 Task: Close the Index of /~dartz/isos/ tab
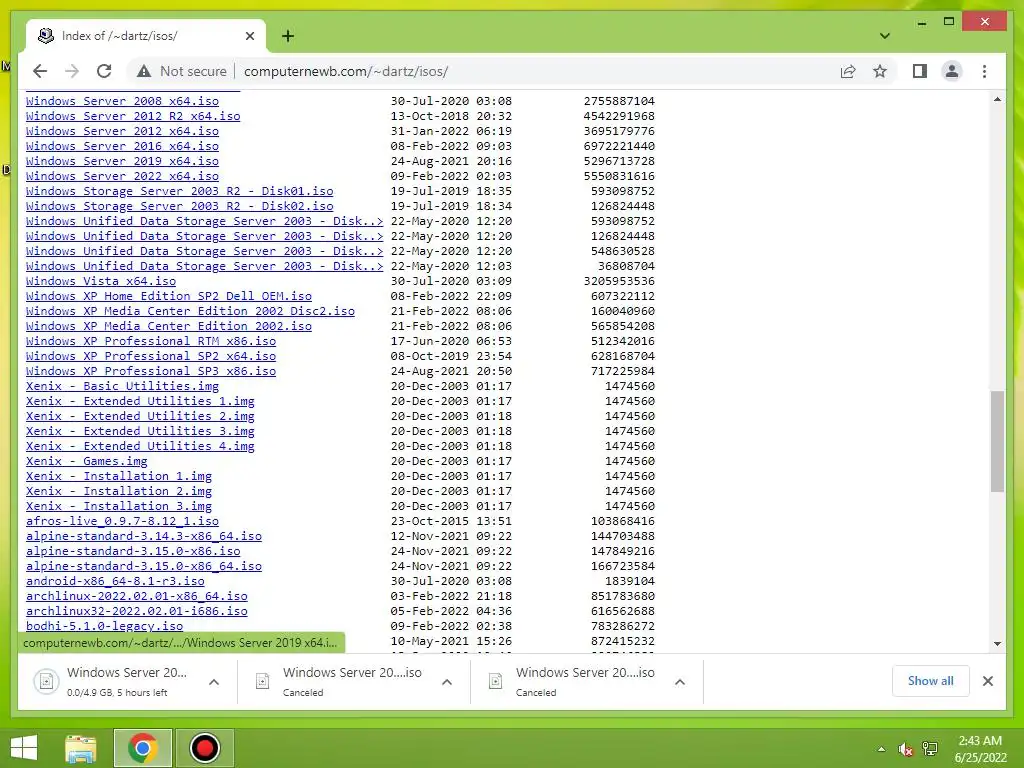coord(249,36)
